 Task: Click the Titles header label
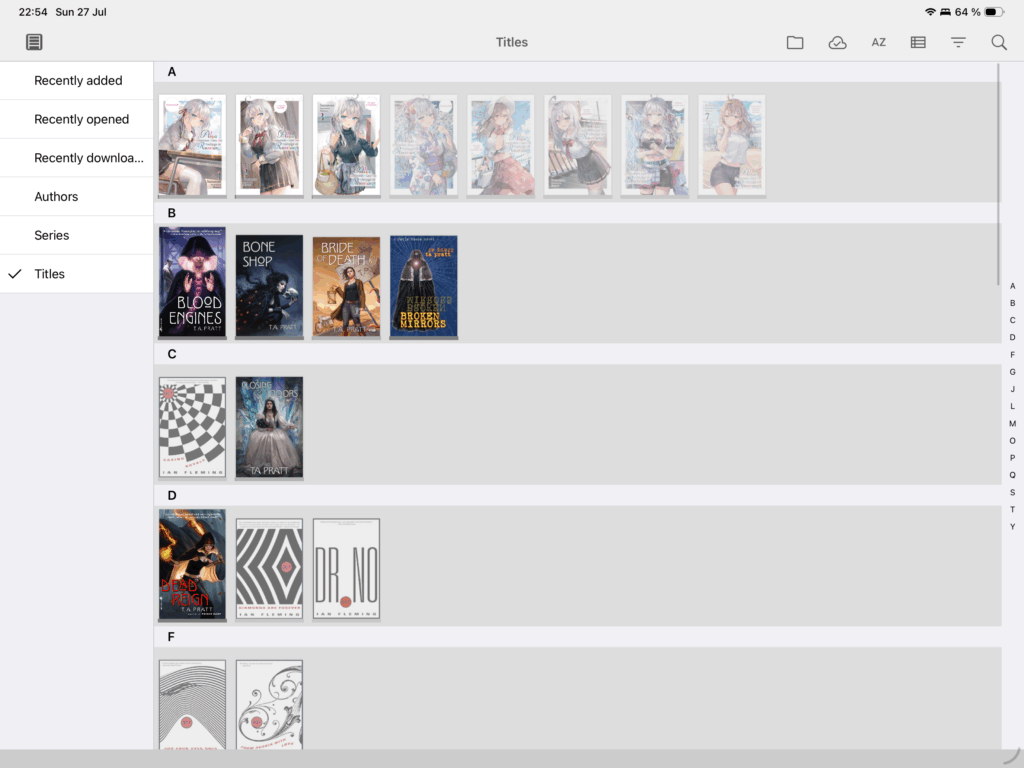[511, 42]
